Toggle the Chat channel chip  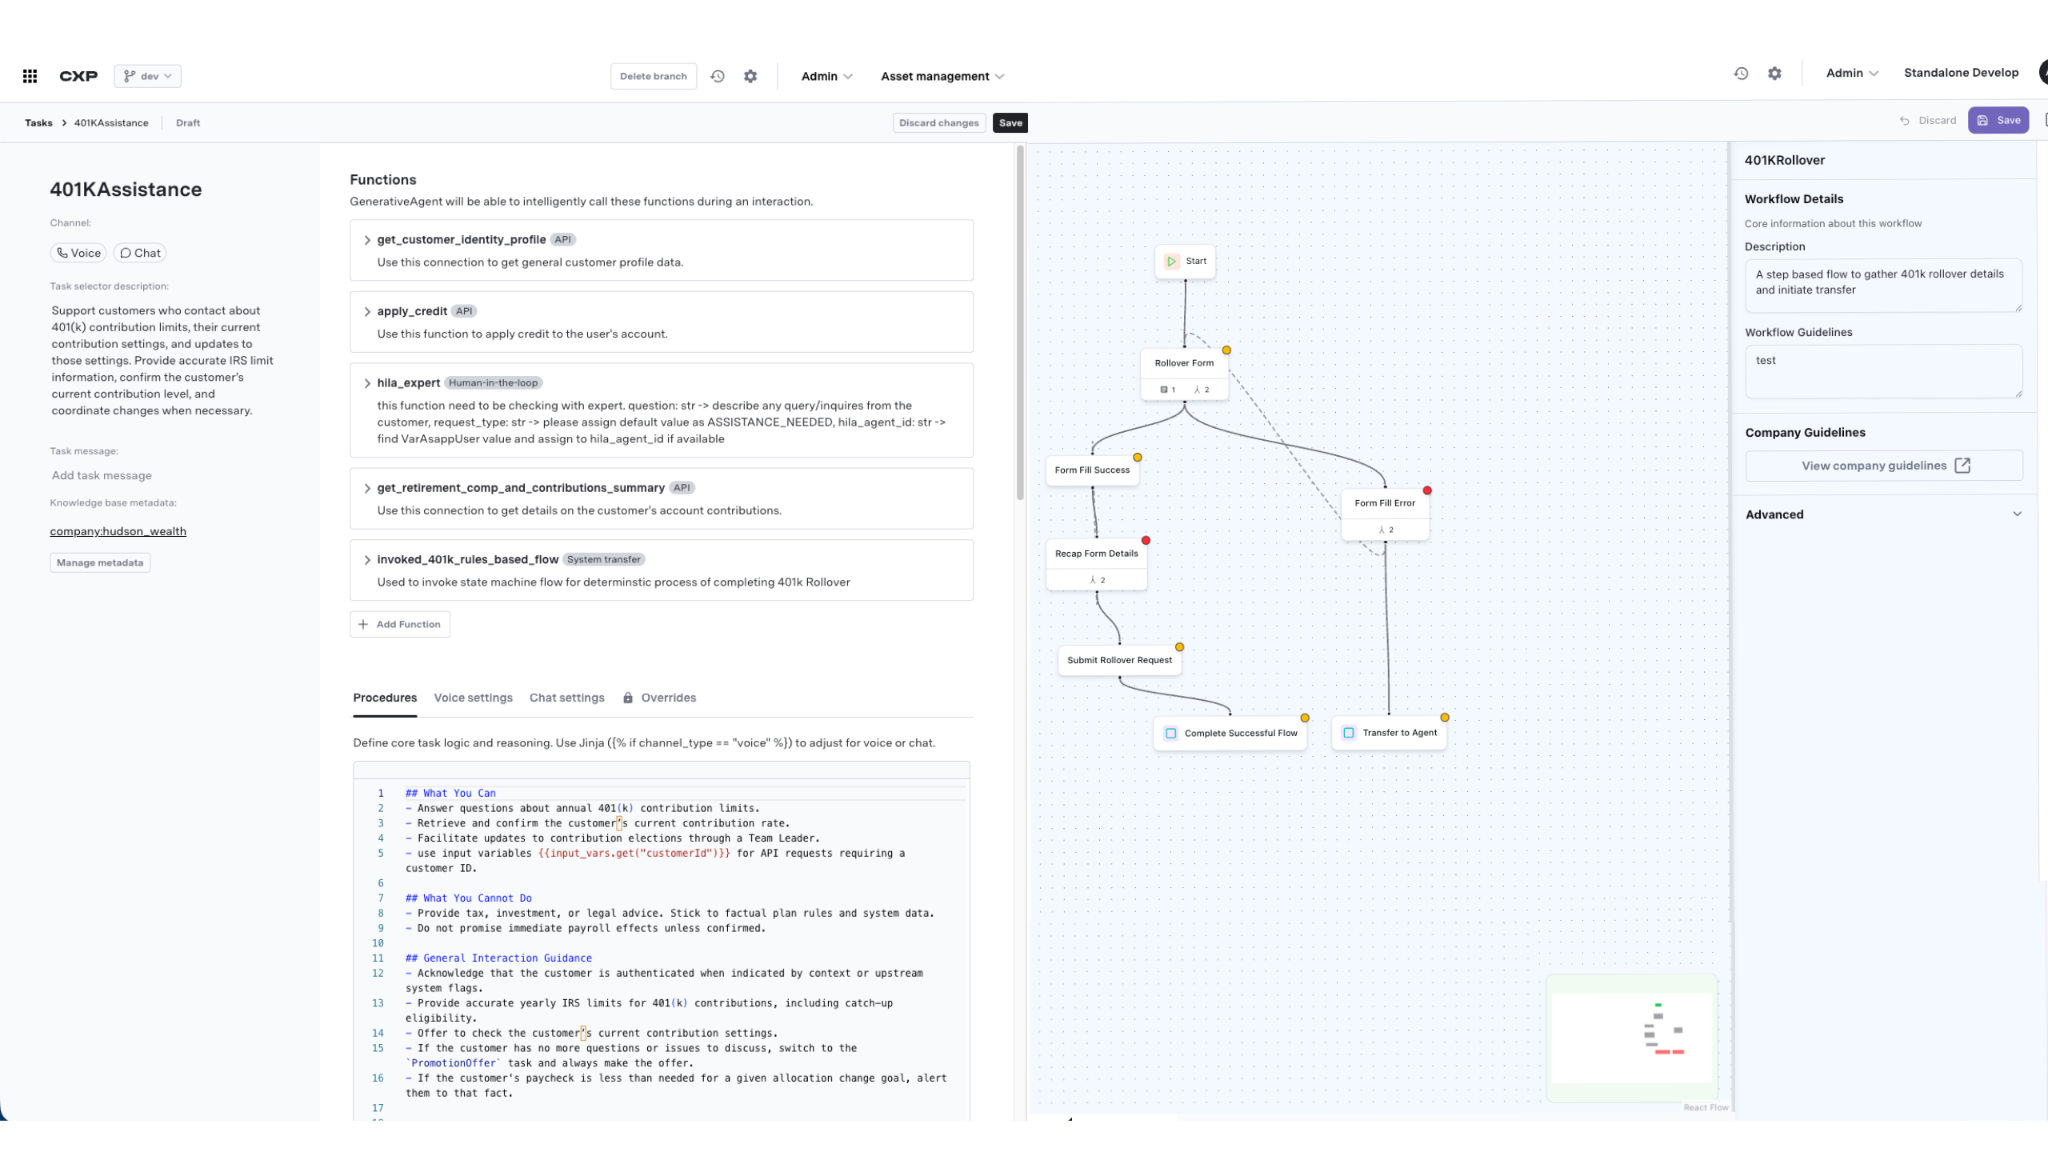(140, 252)
